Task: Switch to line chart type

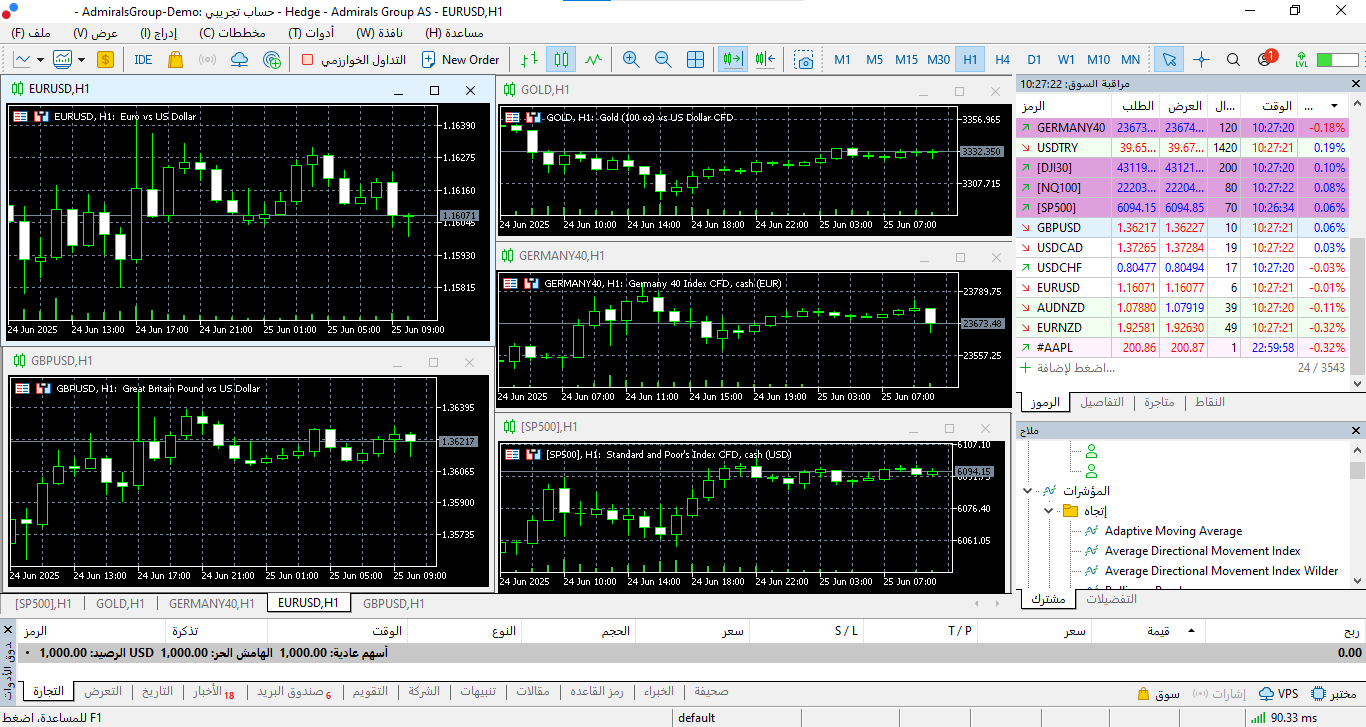Action: (x=594, y=60)
